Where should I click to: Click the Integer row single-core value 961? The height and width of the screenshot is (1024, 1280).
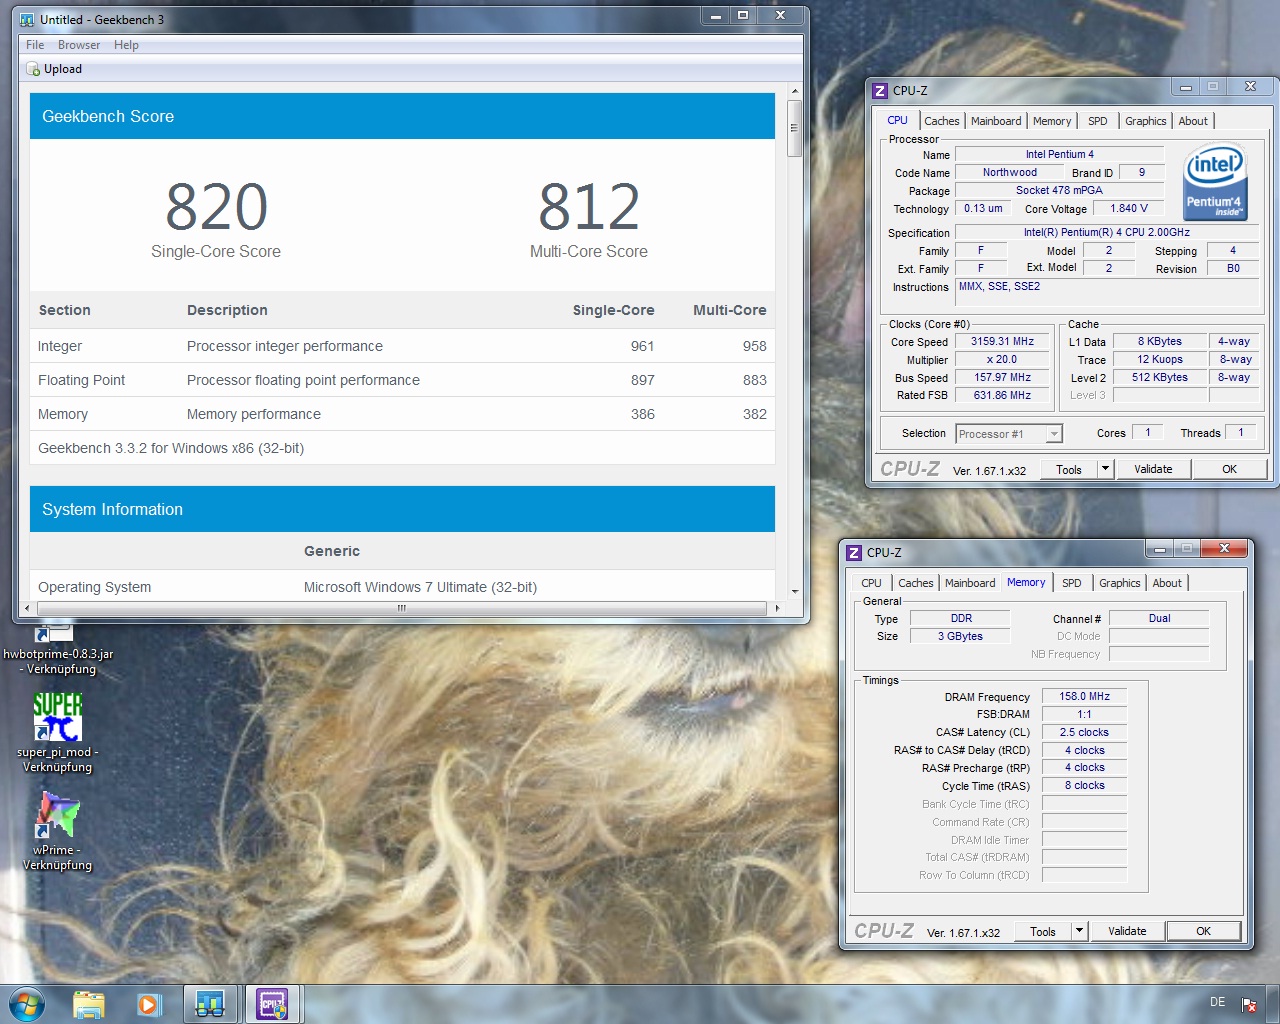coord(642,346)
